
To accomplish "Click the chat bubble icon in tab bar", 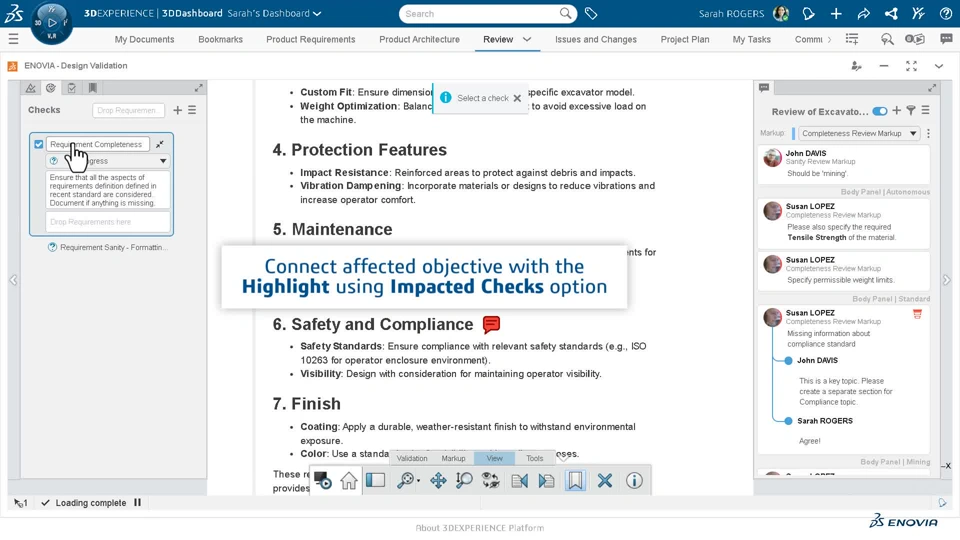I will pyautogui.click(x=947, y=39).
